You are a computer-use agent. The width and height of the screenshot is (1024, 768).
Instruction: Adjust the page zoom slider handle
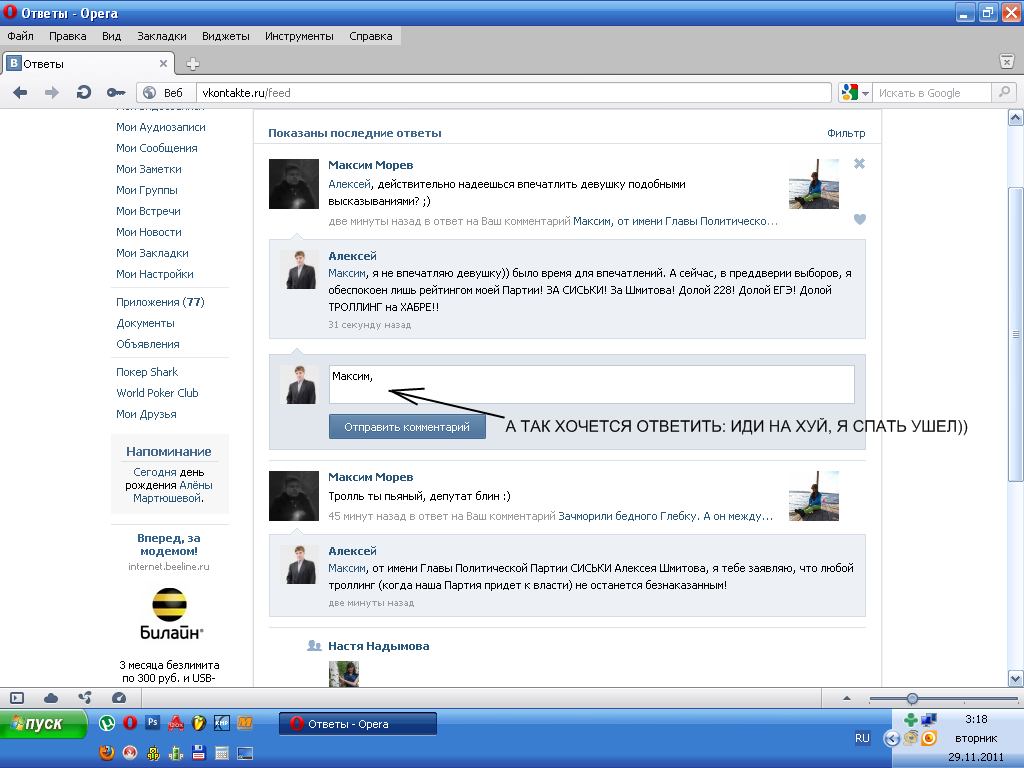pos(912,699)
